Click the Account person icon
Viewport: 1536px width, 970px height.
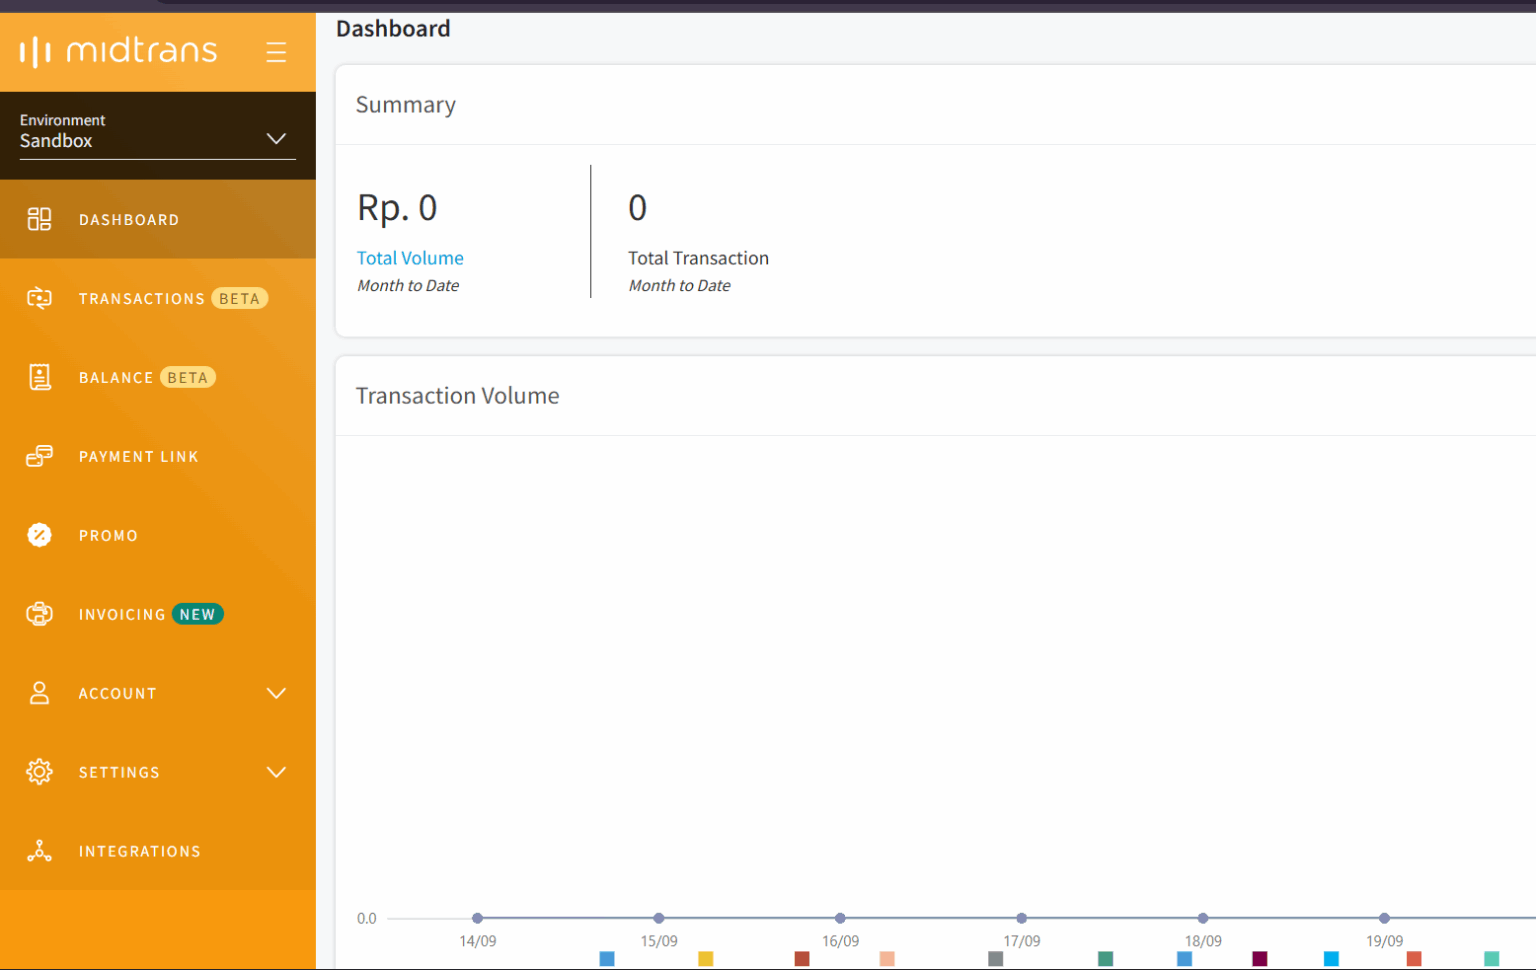click(39, 693)
